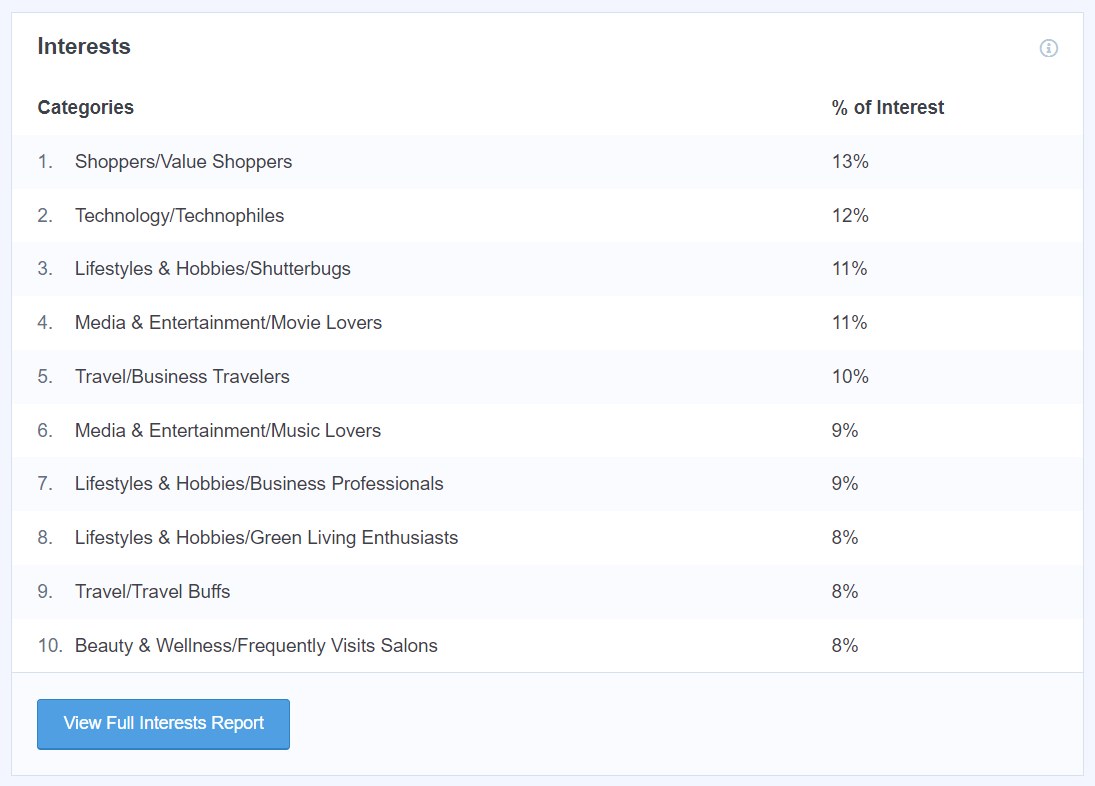Select the Shoppers/Value Shoppers interest row

[183, 161]
